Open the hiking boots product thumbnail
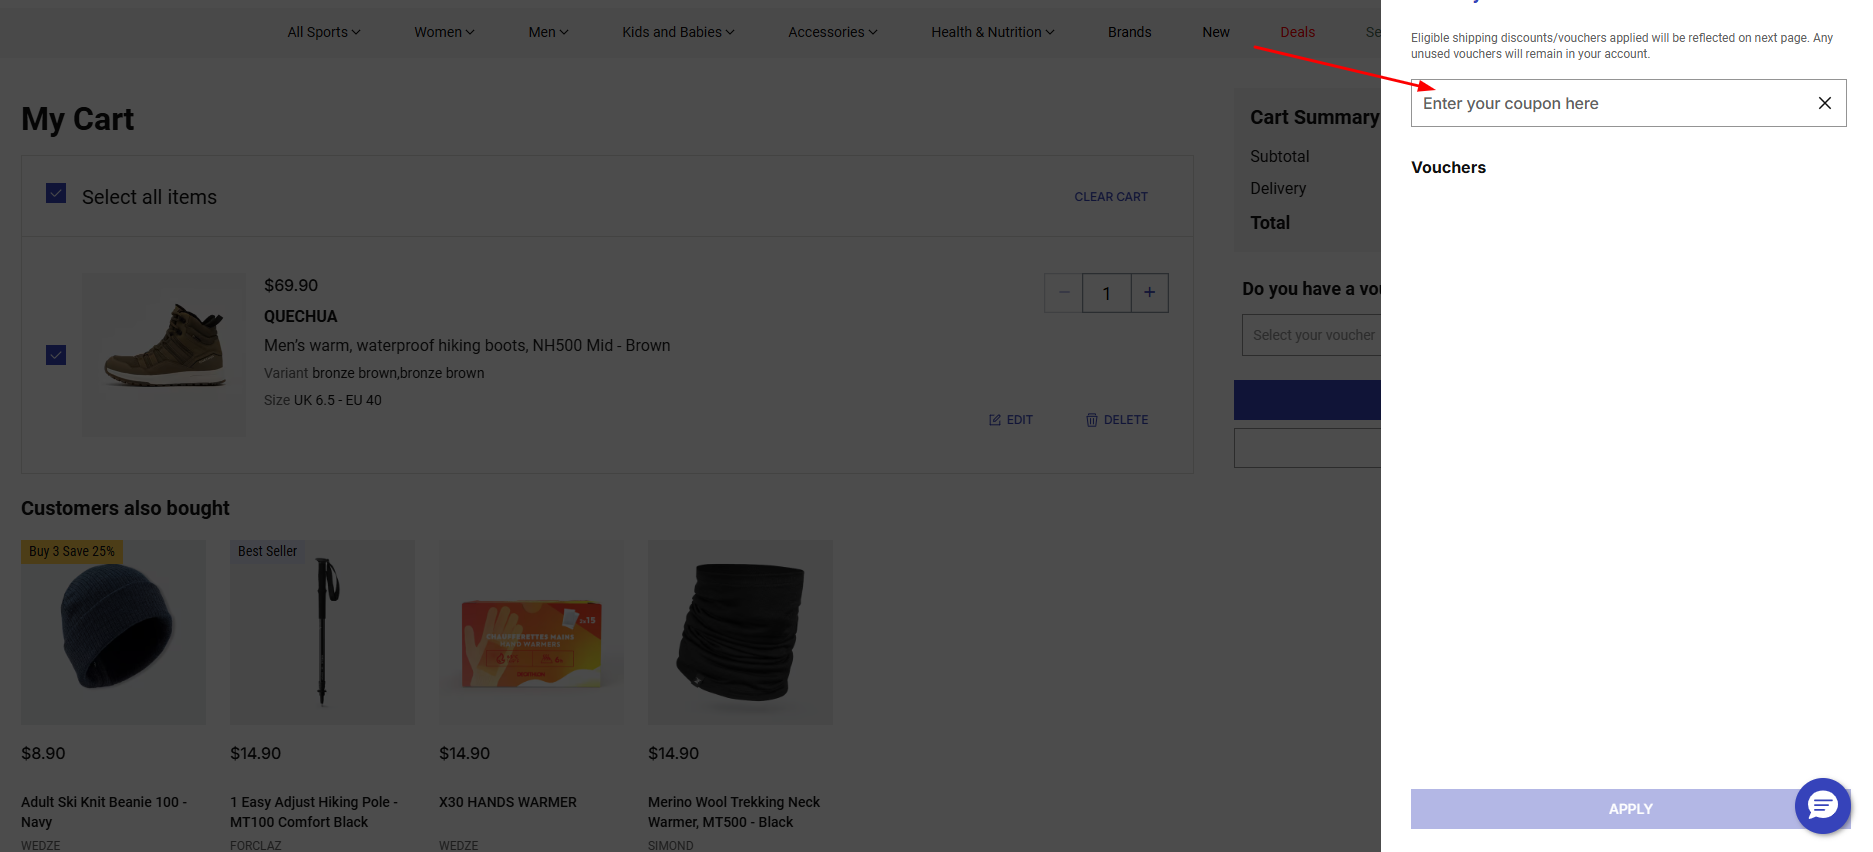 point(164,355)
